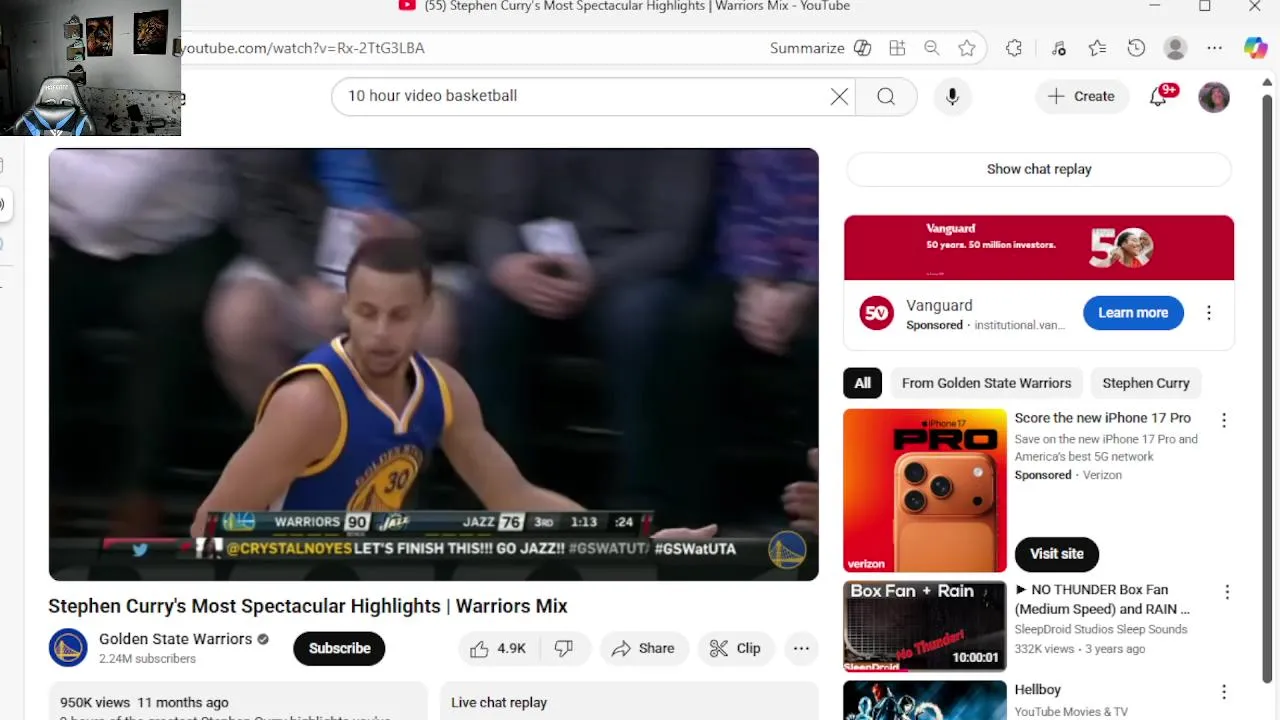Click the Stephen Curry video player
Screen dimensions: 1280x720
433,364
